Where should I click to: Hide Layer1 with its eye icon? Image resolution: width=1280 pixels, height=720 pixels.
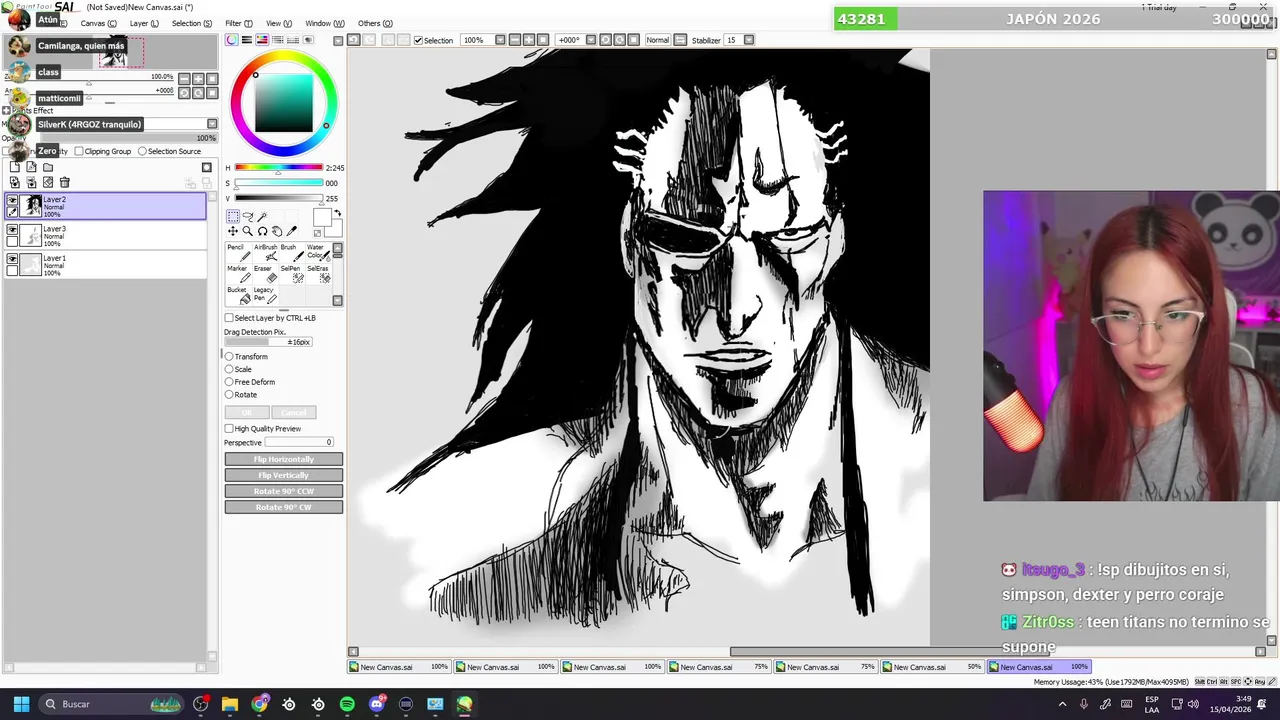pos(12,259)
